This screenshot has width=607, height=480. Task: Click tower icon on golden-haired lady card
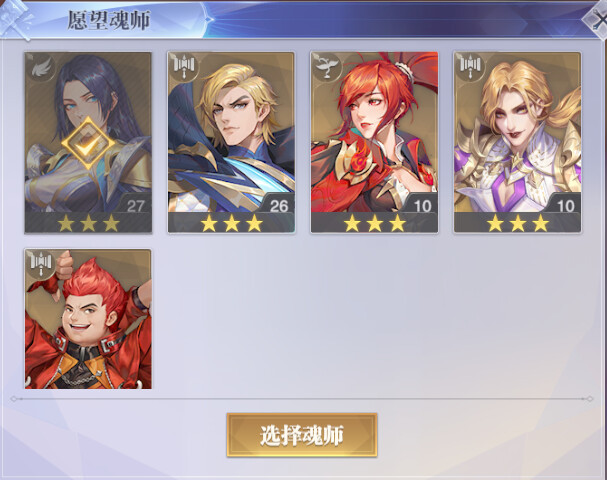coord(470,66)
